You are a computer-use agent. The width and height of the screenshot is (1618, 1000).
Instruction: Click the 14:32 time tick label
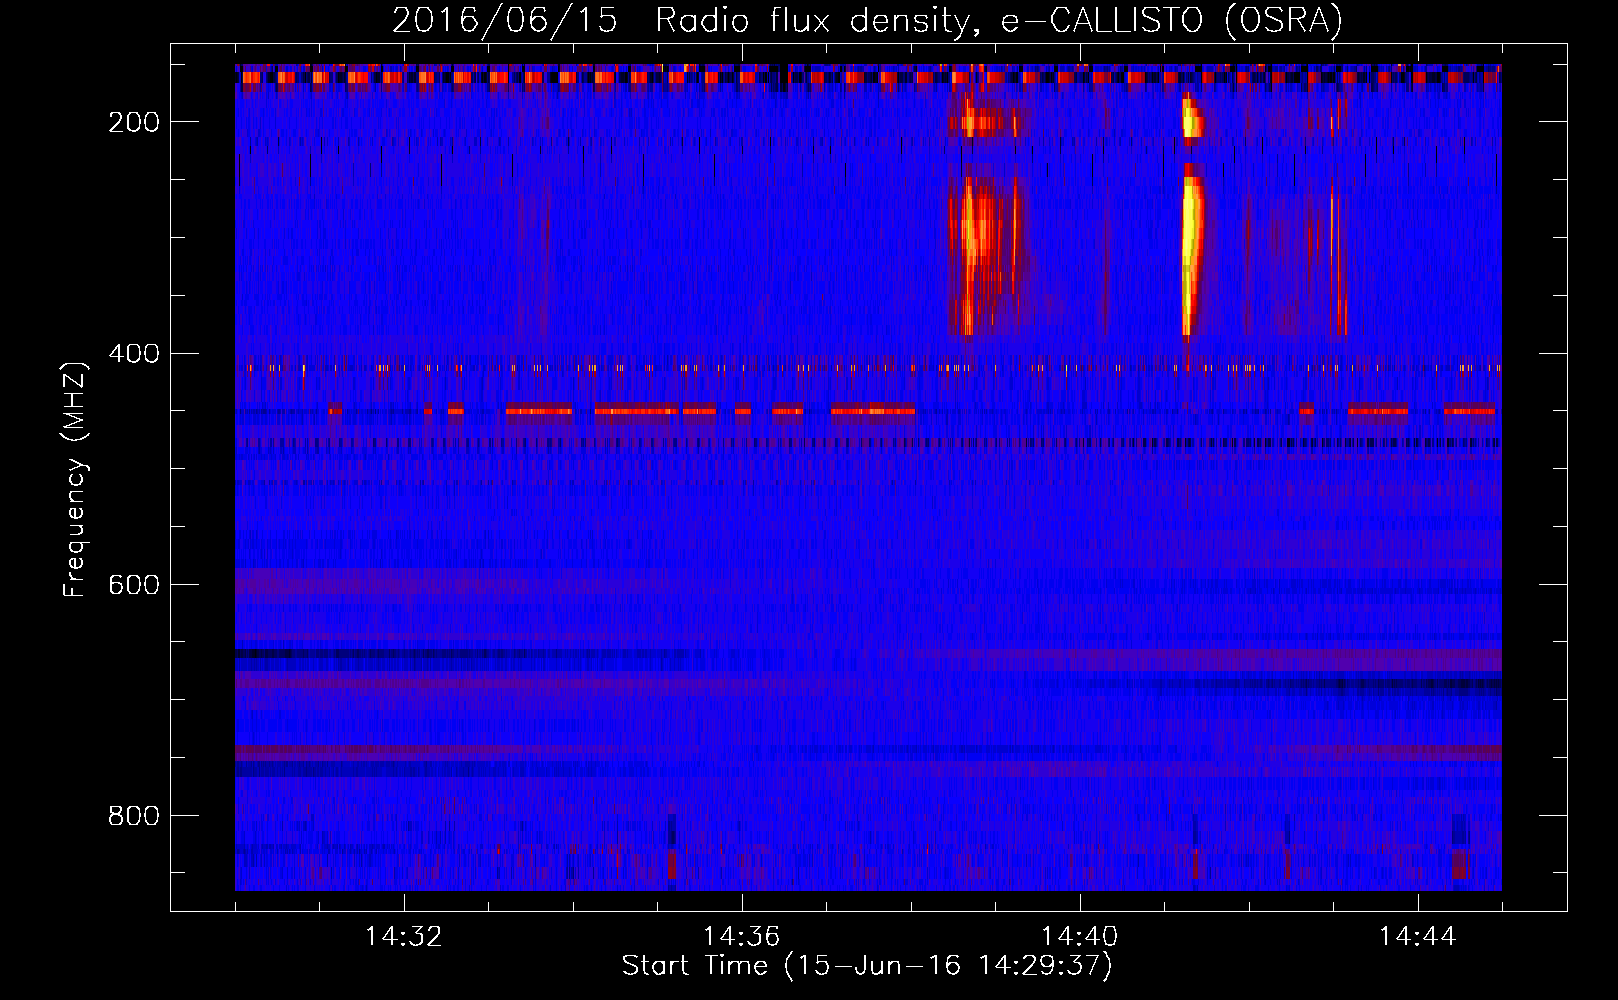tap(404, 937)
